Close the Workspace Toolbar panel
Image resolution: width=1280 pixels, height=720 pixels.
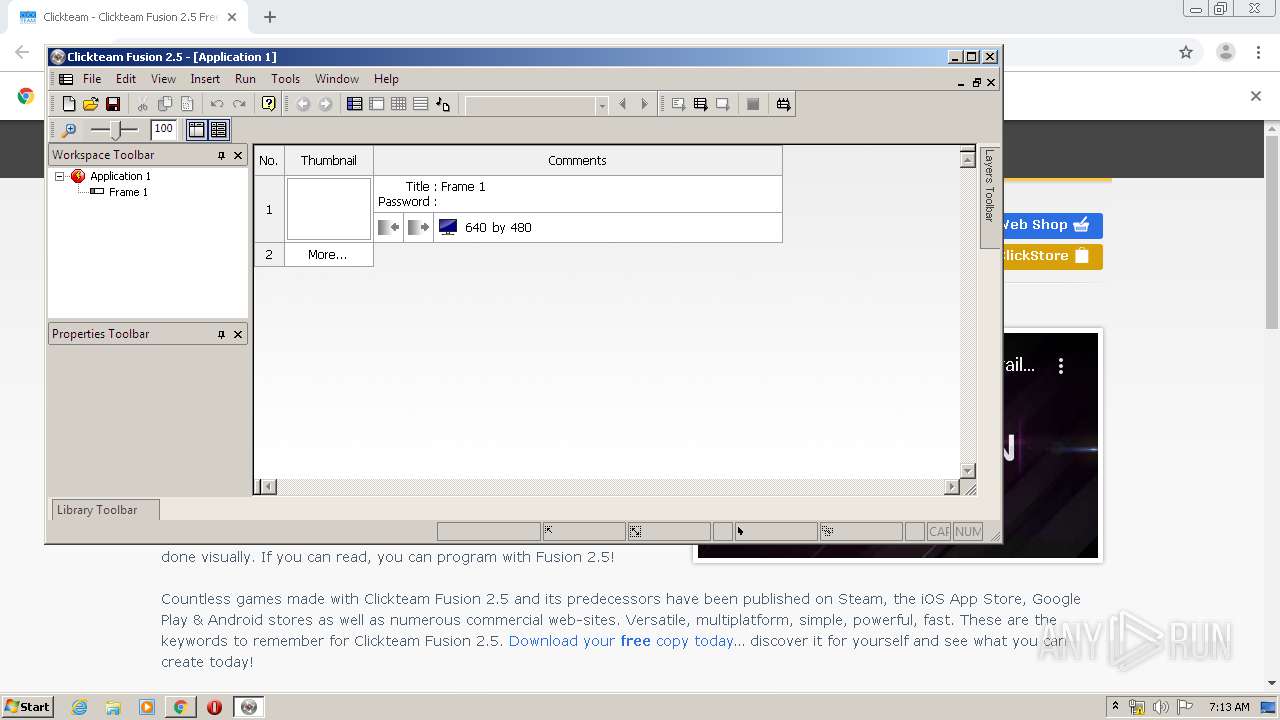238,155
